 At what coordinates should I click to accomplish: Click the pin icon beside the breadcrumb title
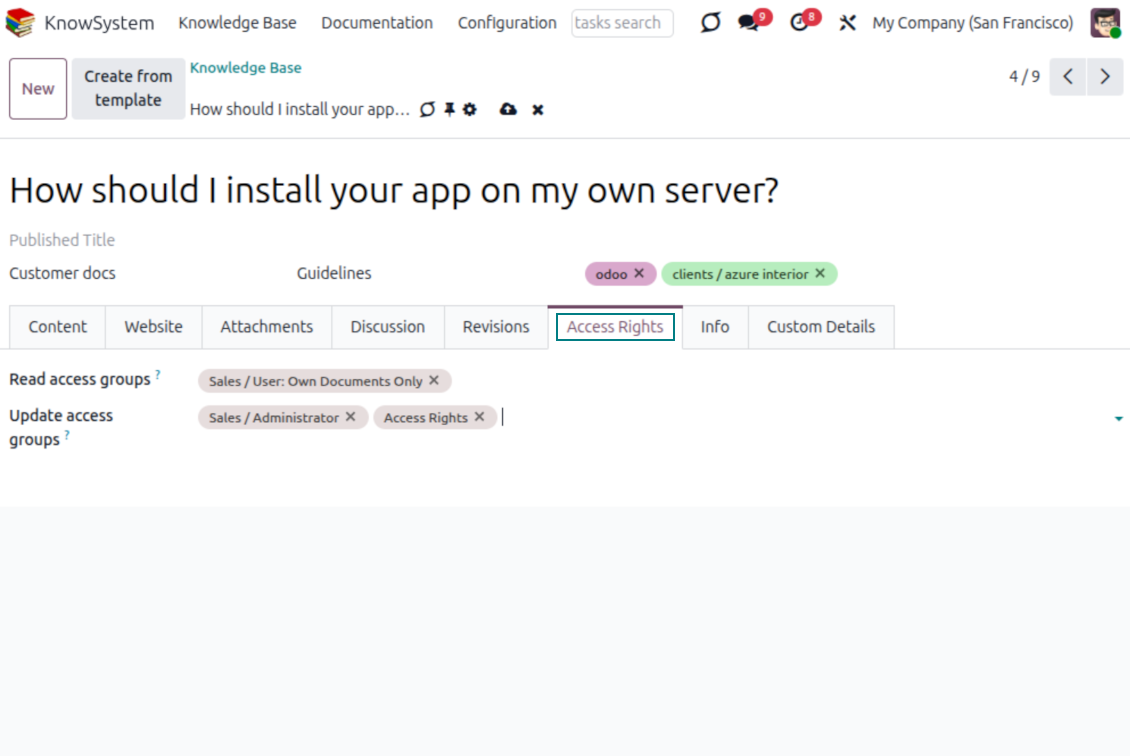449,109
